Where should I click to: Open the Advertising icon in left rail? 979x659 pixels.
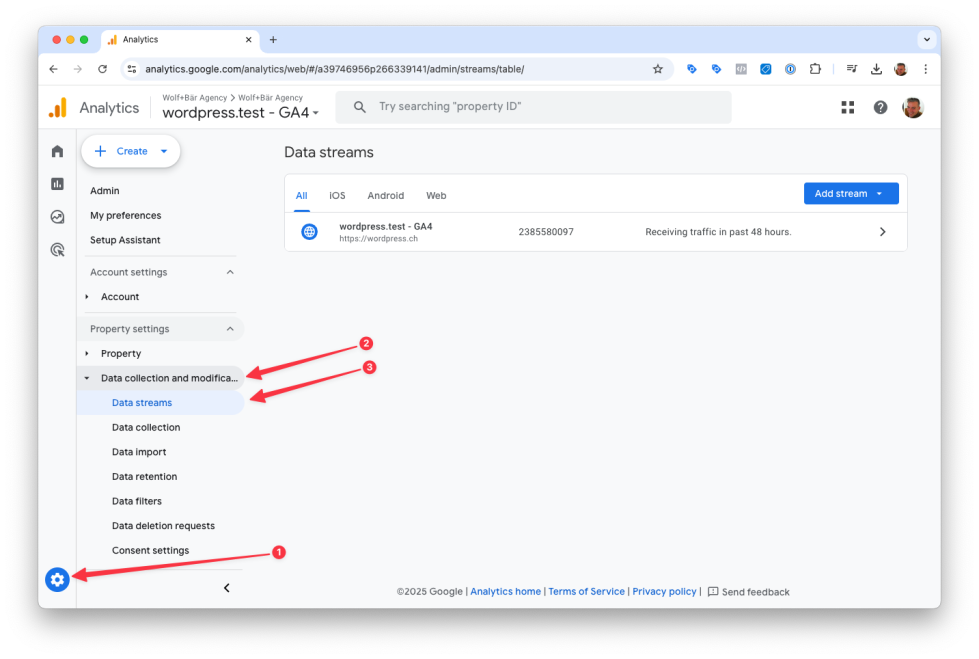(x=57, y=250)
